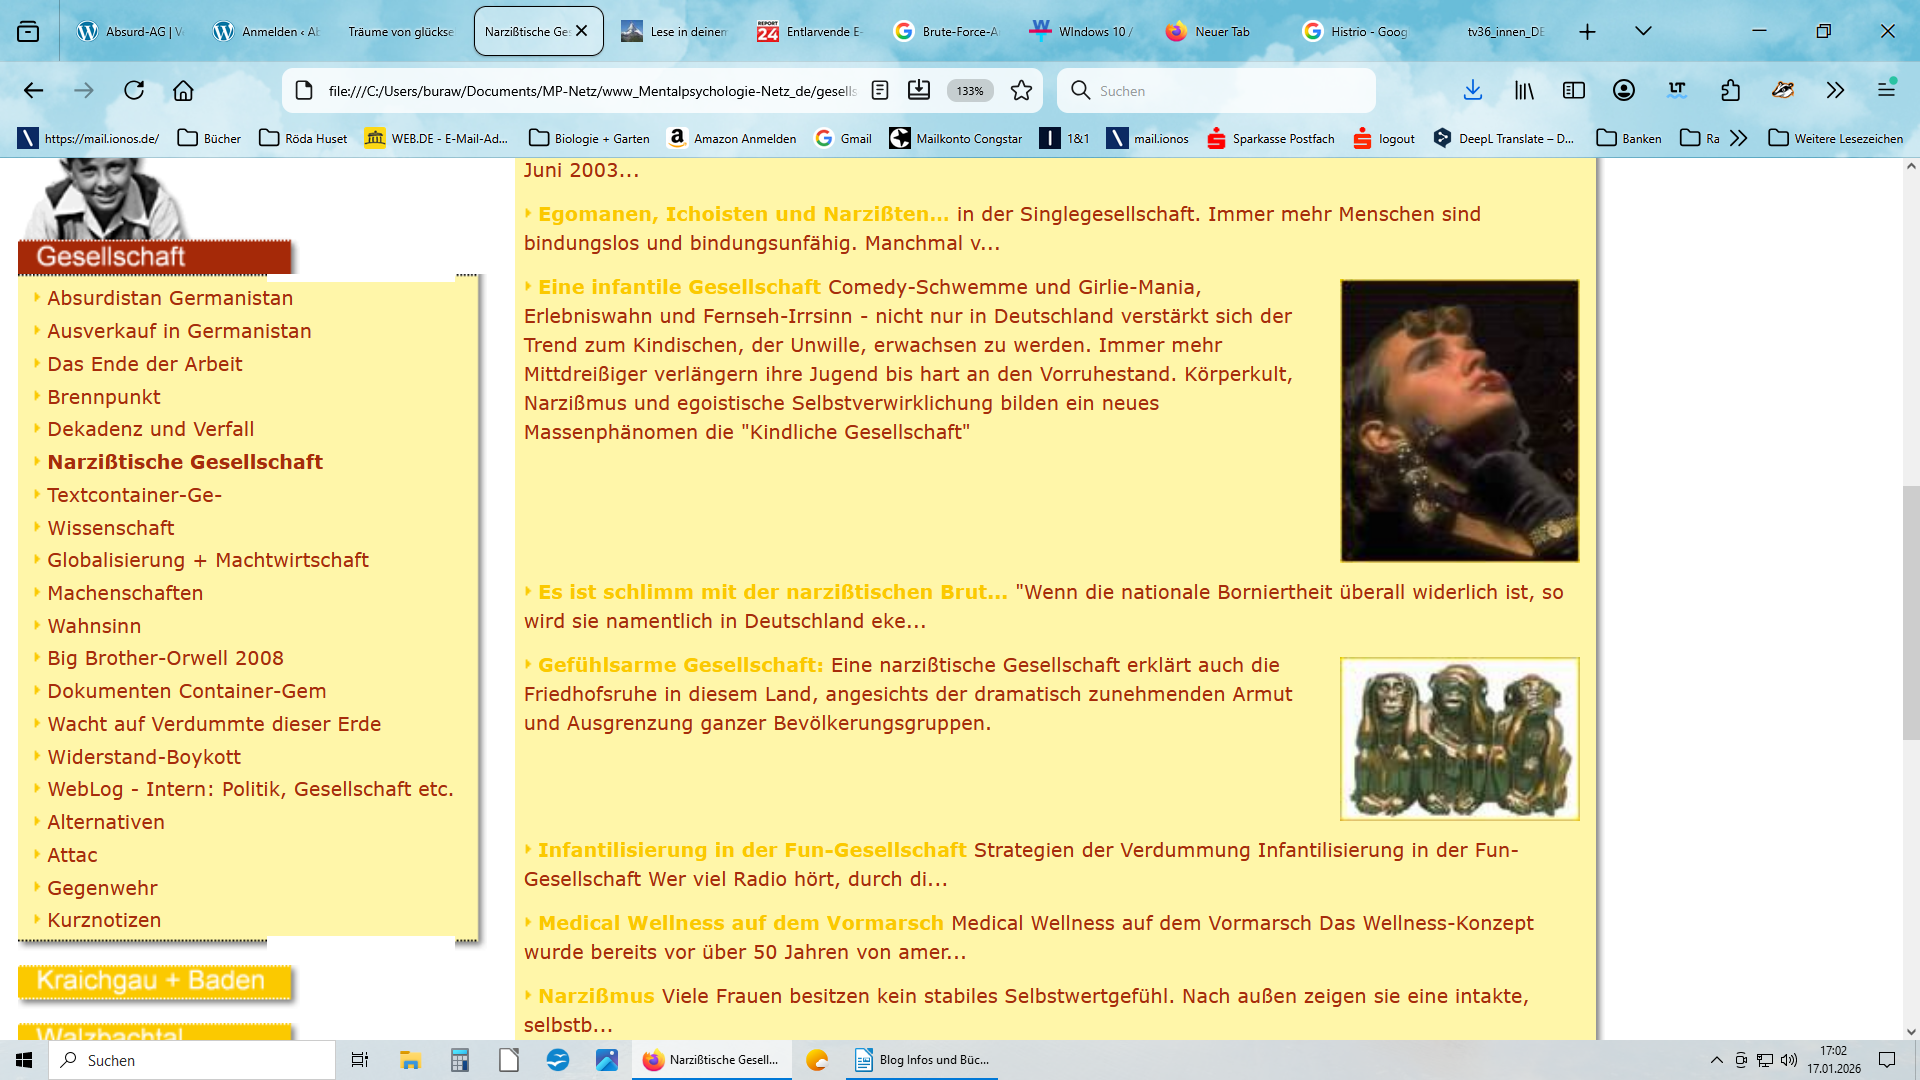1920x1080 pixels.
Task: Open the Eine infantile Gesellschaft article link
Action: 679,287
